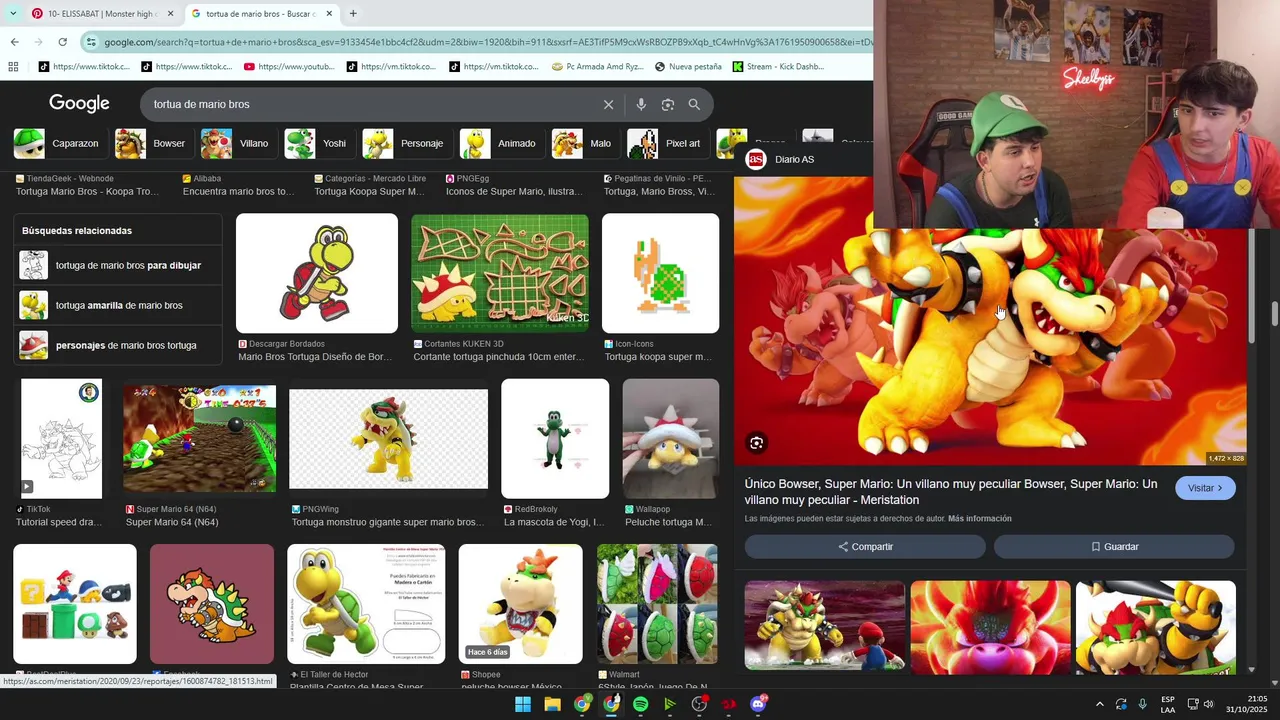This screenshot has height=720, width=1280.
Task: Run the search with the magnifier icon
Action: (x=694, y=104)
